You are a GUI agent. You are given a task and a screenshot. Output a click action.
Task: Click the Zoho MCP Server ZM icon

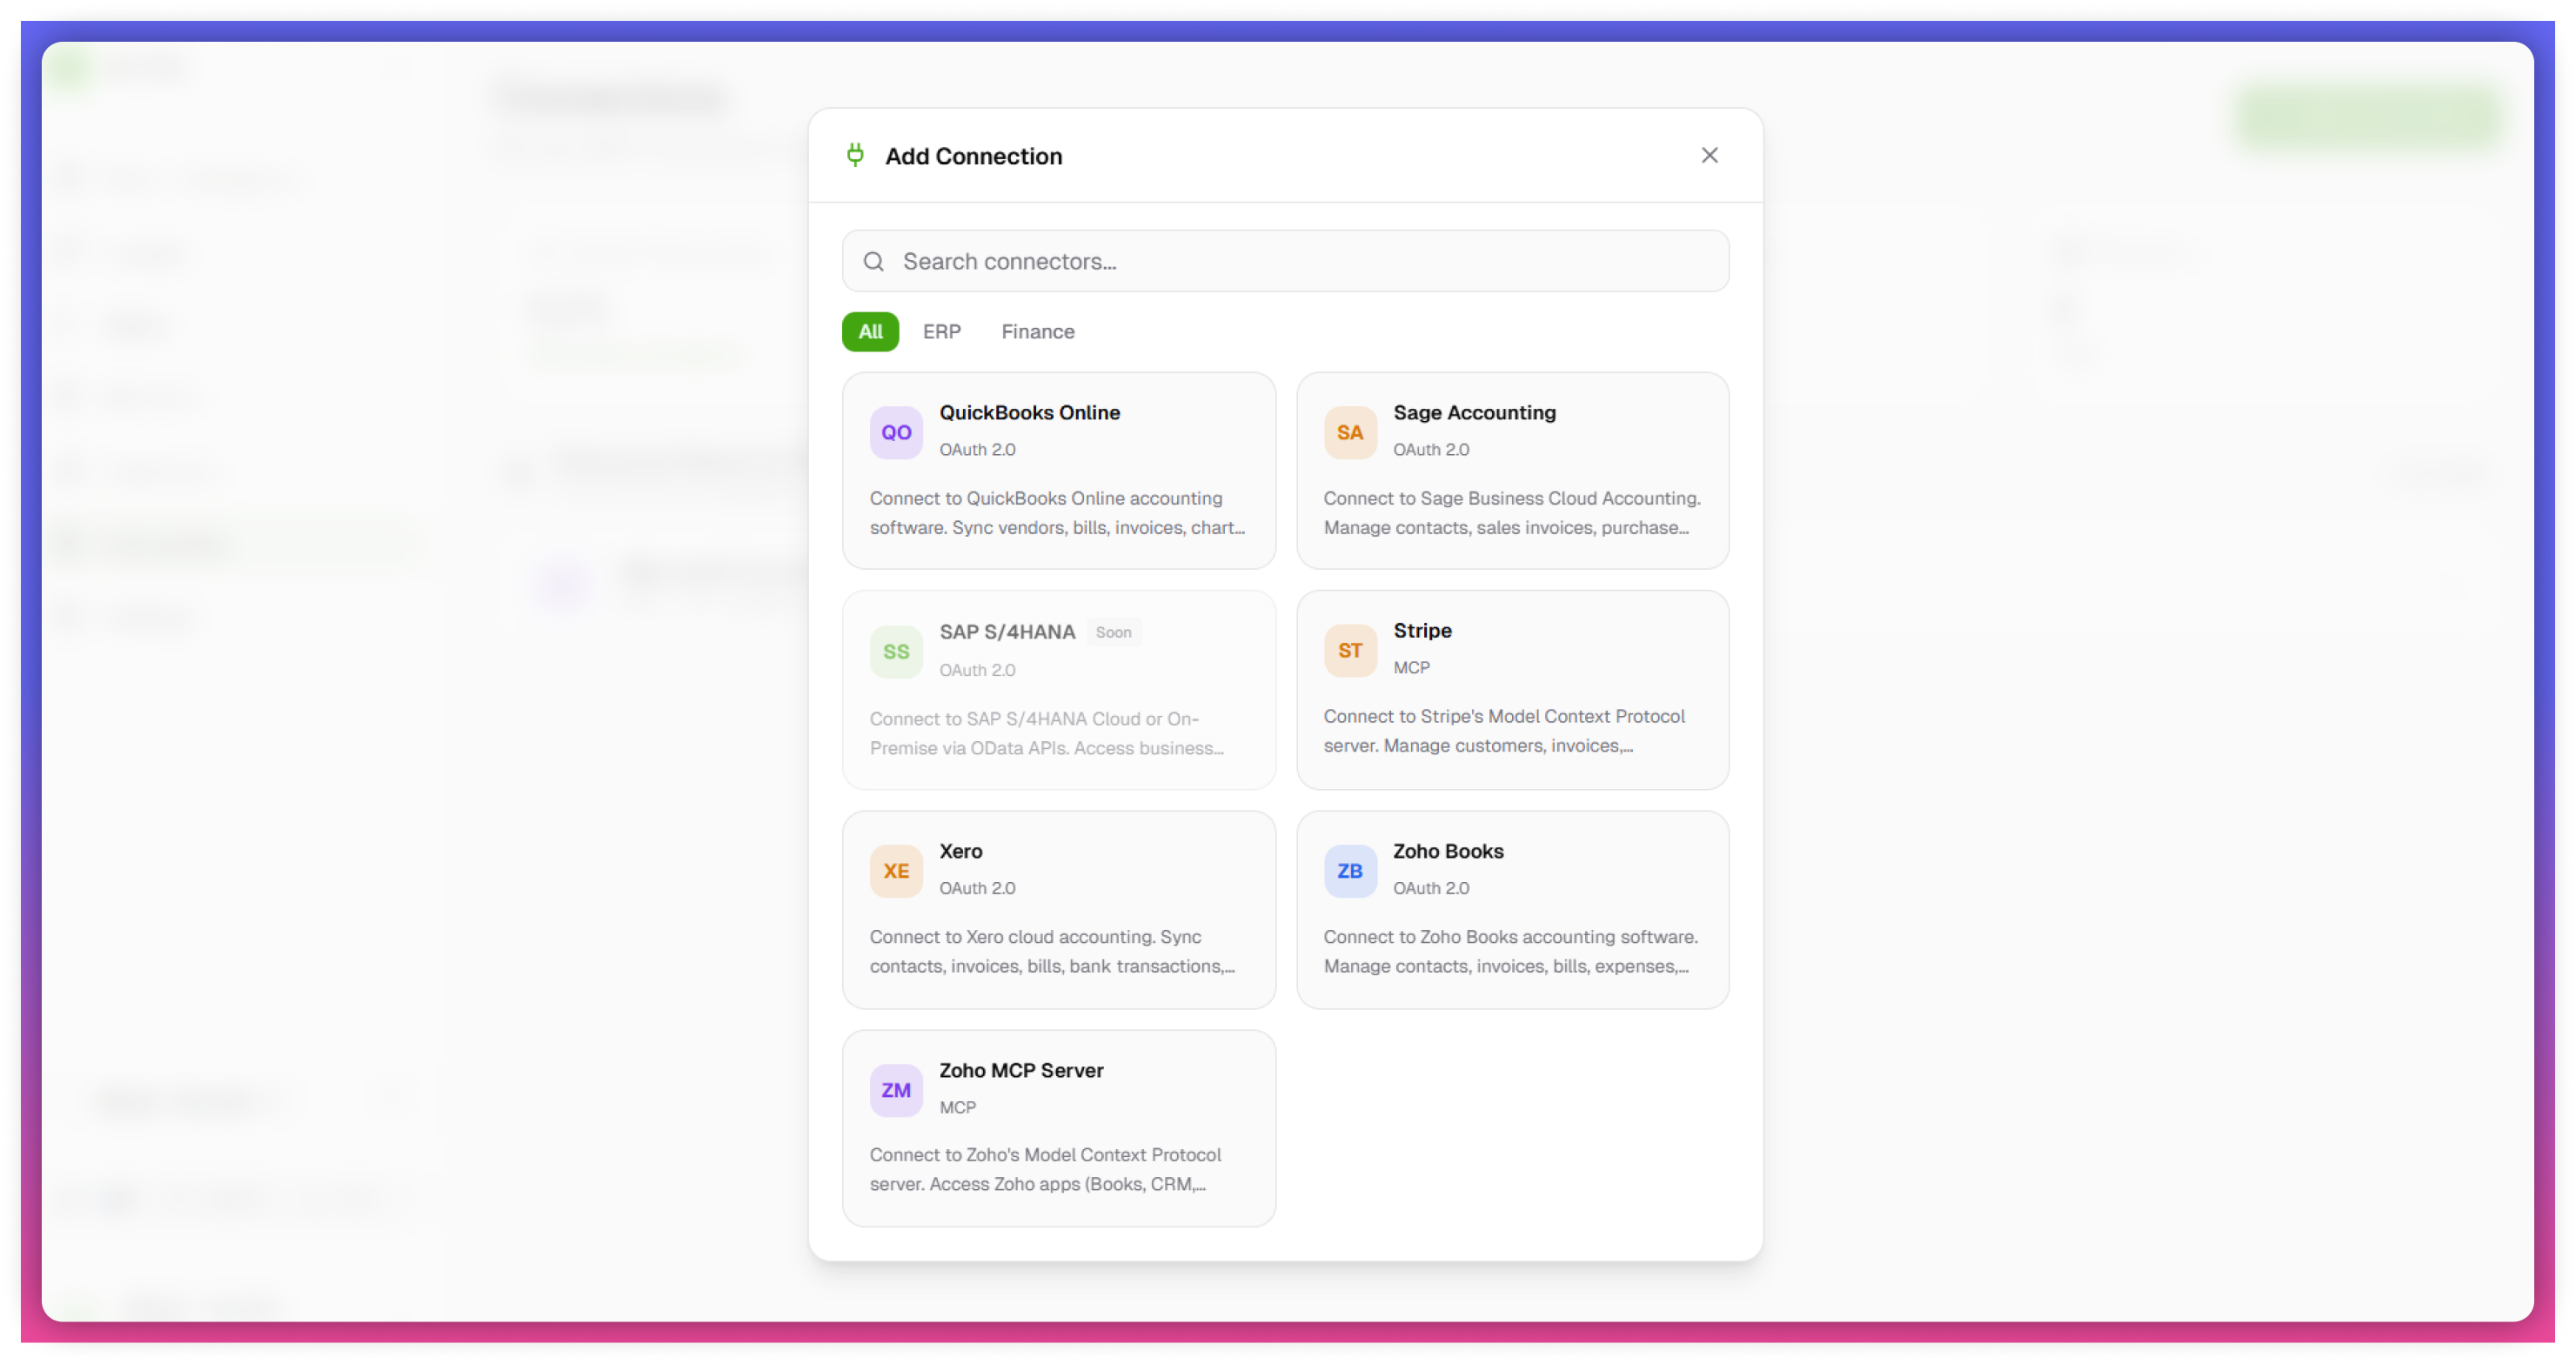pos(895,1090)
